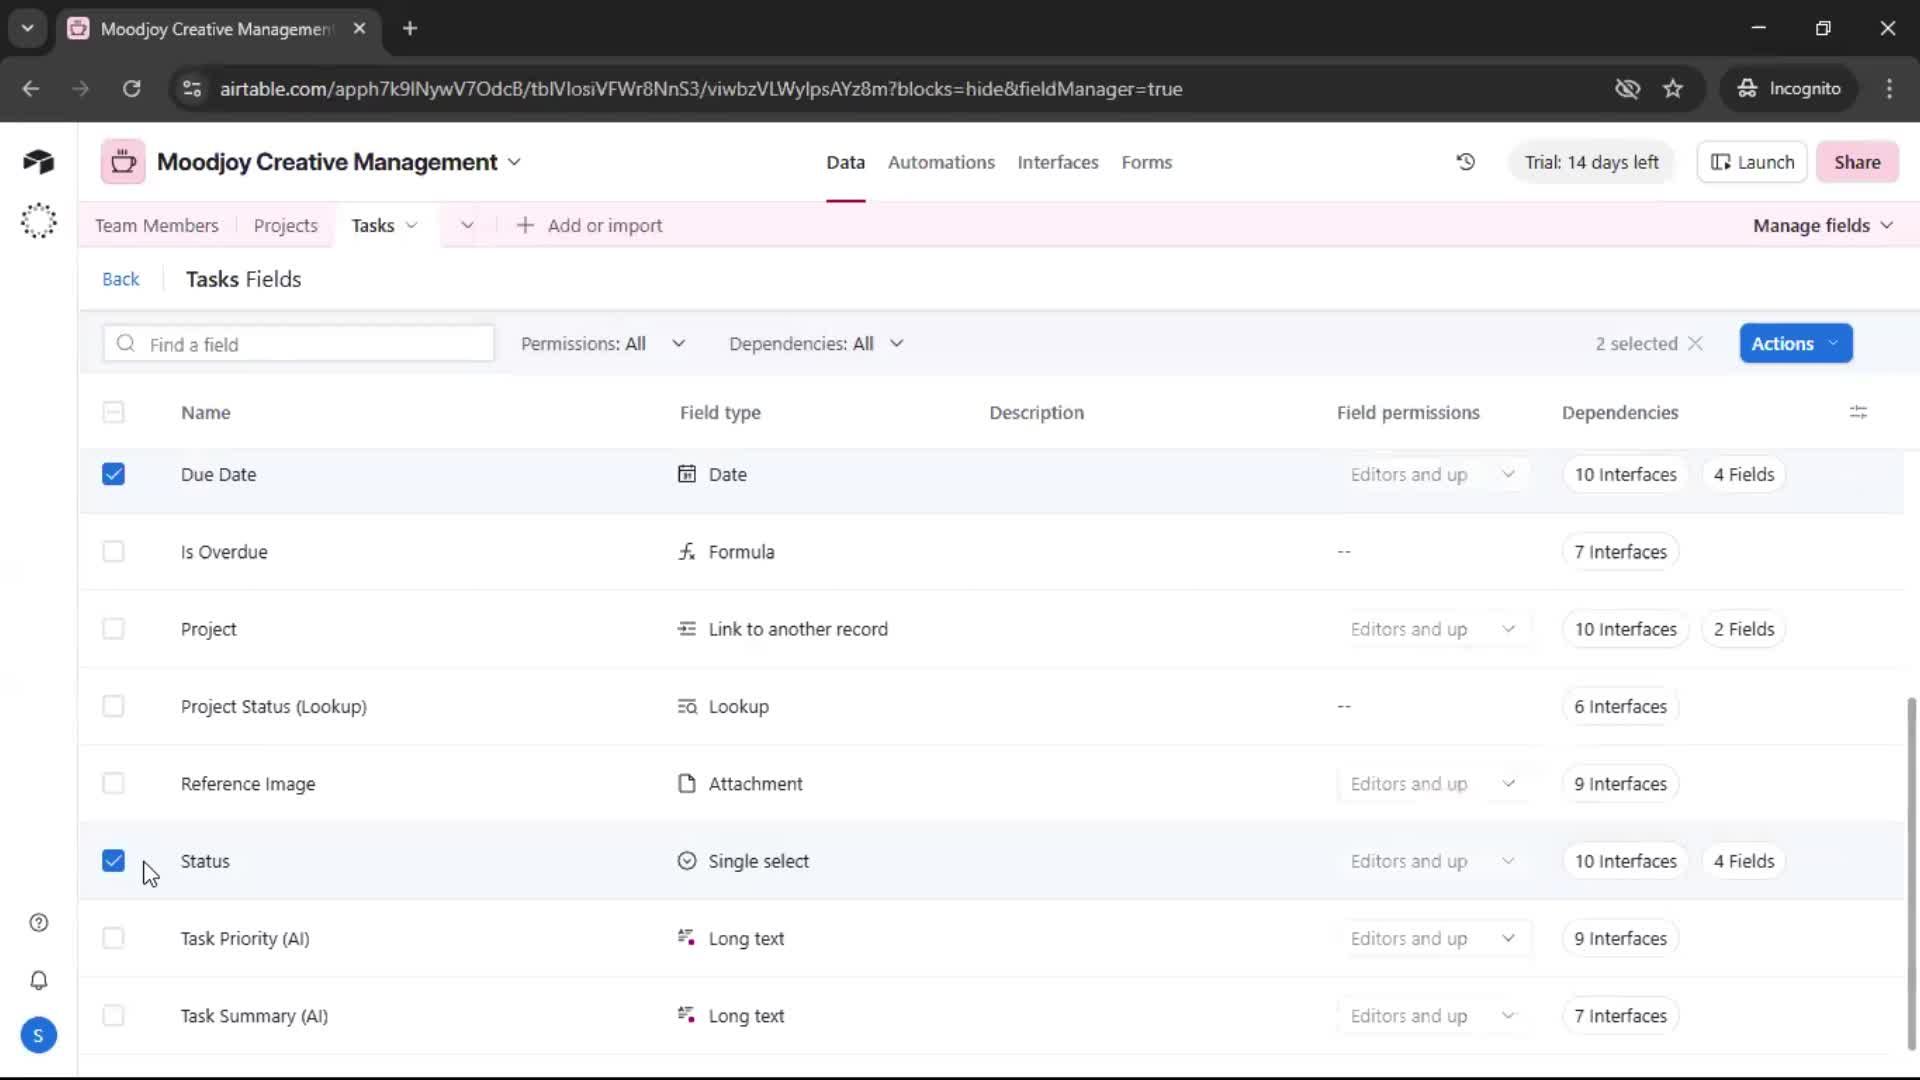Expand the base name dropdown chevron
The image size is (1920, 1080).
pos(514,162)
